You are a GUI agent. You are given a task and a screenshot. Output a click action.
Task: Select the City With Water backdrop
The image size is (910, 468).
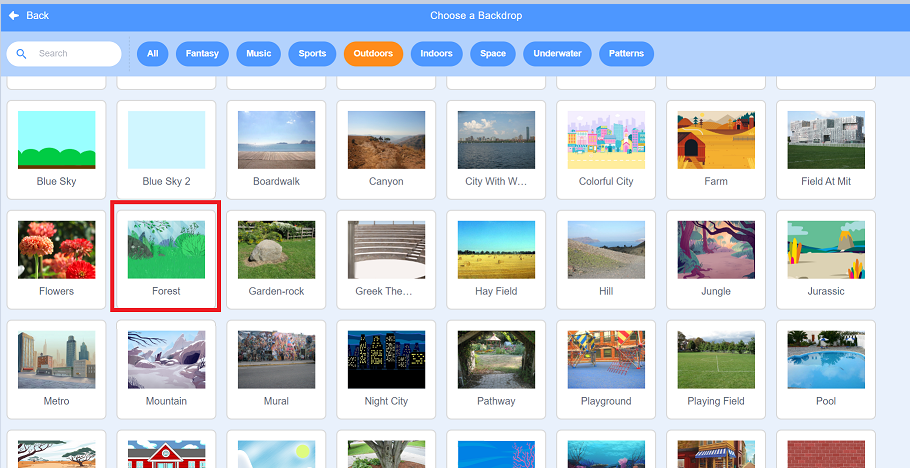(x=496, y=150)
